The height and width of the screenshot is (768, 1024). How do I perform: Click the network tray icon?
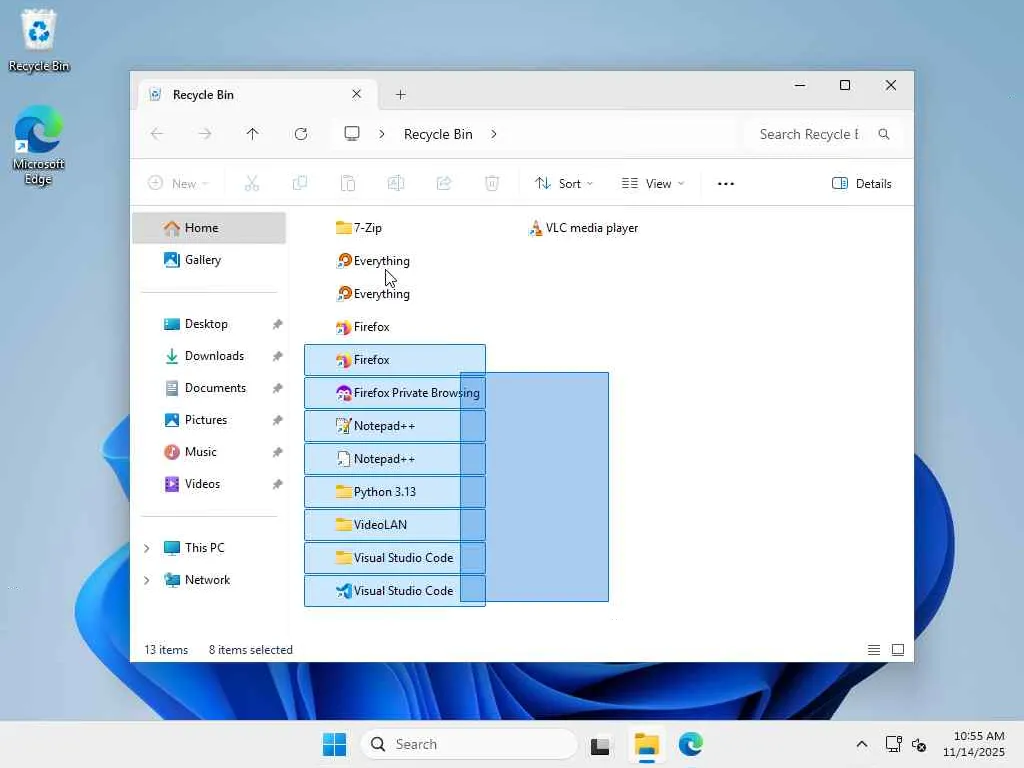coord(893,744)
